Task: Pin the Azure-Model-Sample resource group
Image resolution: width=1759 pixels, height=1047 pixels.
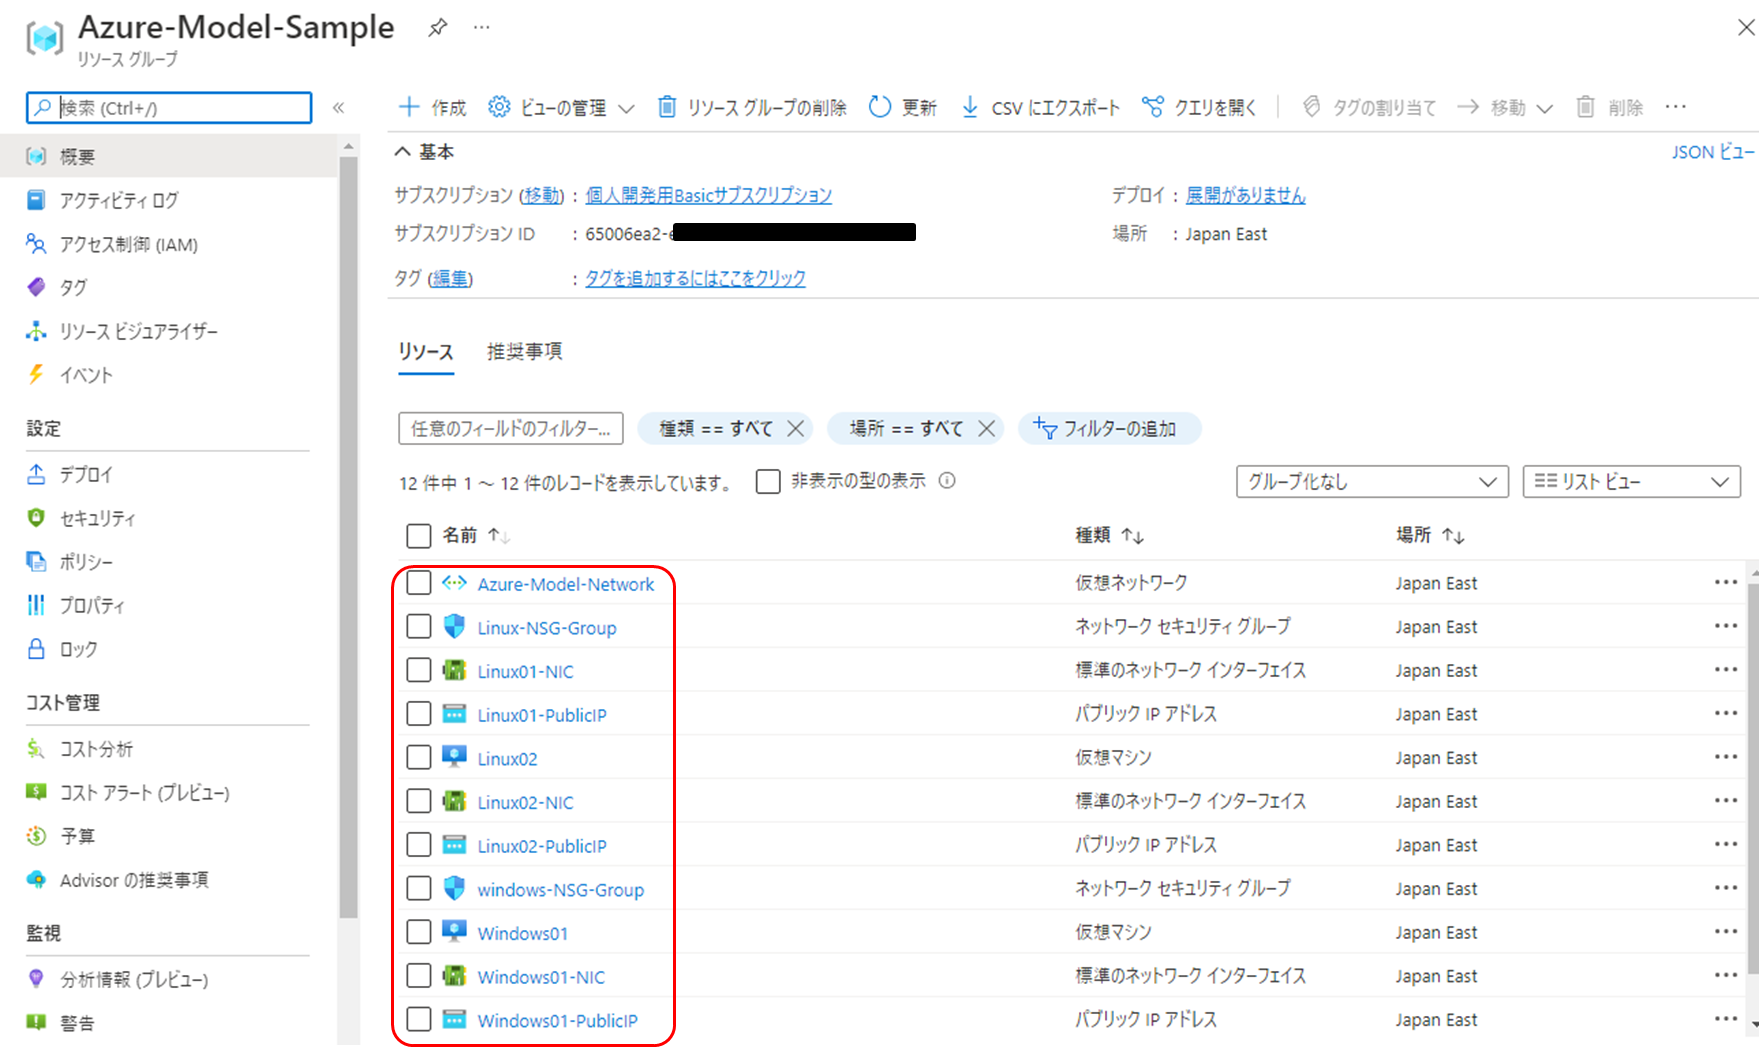Action: [x=437, y=28]
